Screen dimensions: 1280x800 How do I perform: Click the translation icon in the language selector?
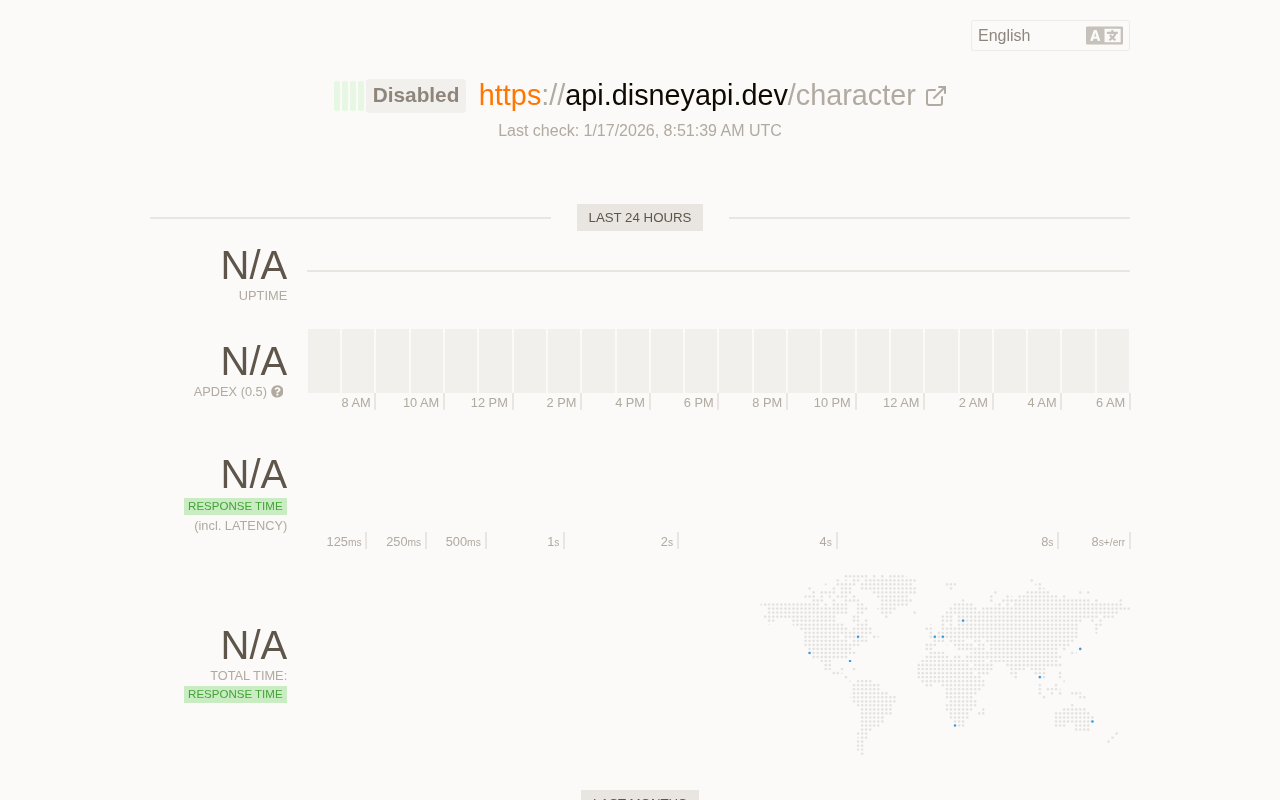pyautogui.click(x=1104, y=36)
